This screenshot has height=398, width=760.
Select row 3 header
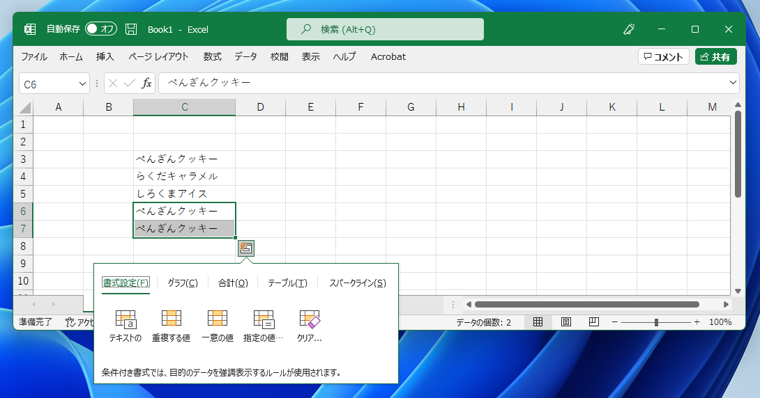tap(23, 159)
